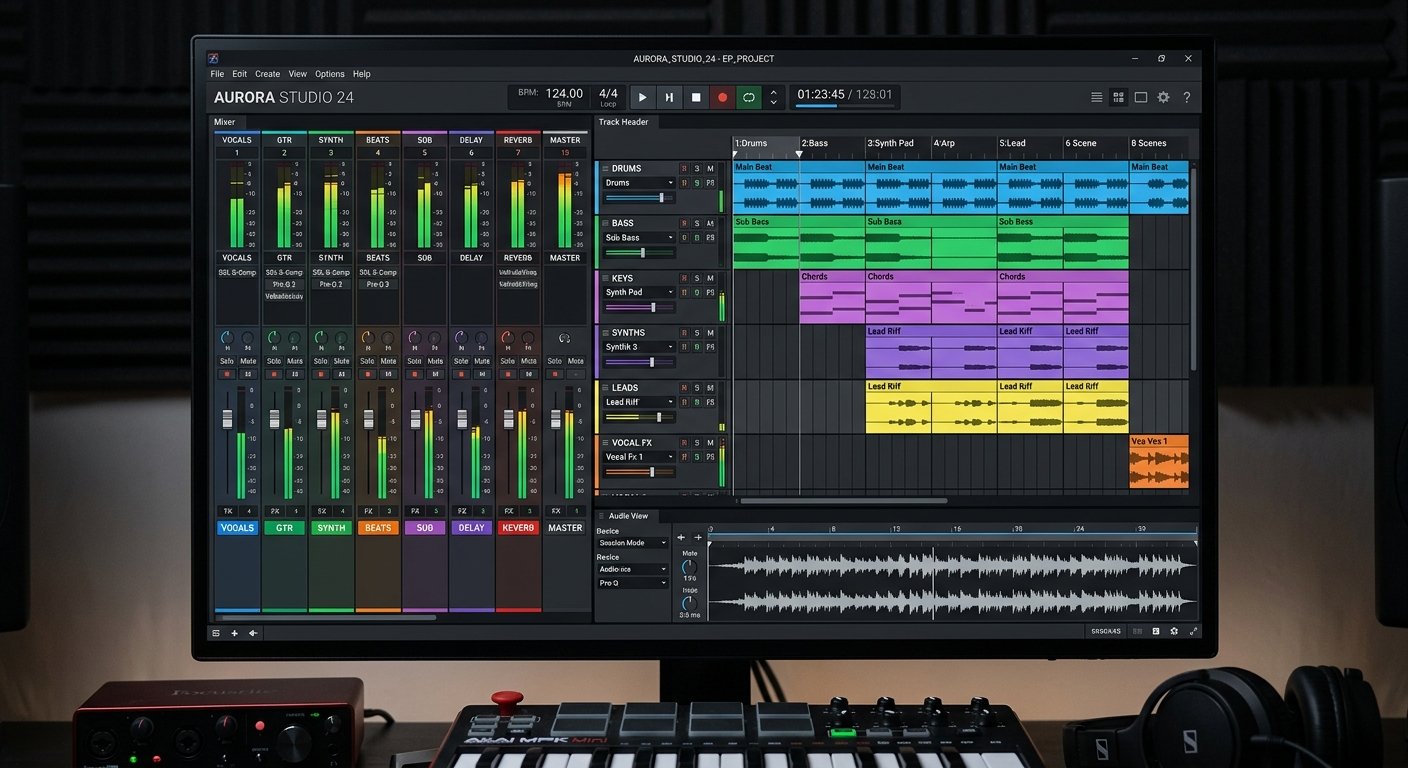Screen dimensions: 1408x768
Task: Switch to the grid view icon at top right
Action: [x=1118, y=97]
